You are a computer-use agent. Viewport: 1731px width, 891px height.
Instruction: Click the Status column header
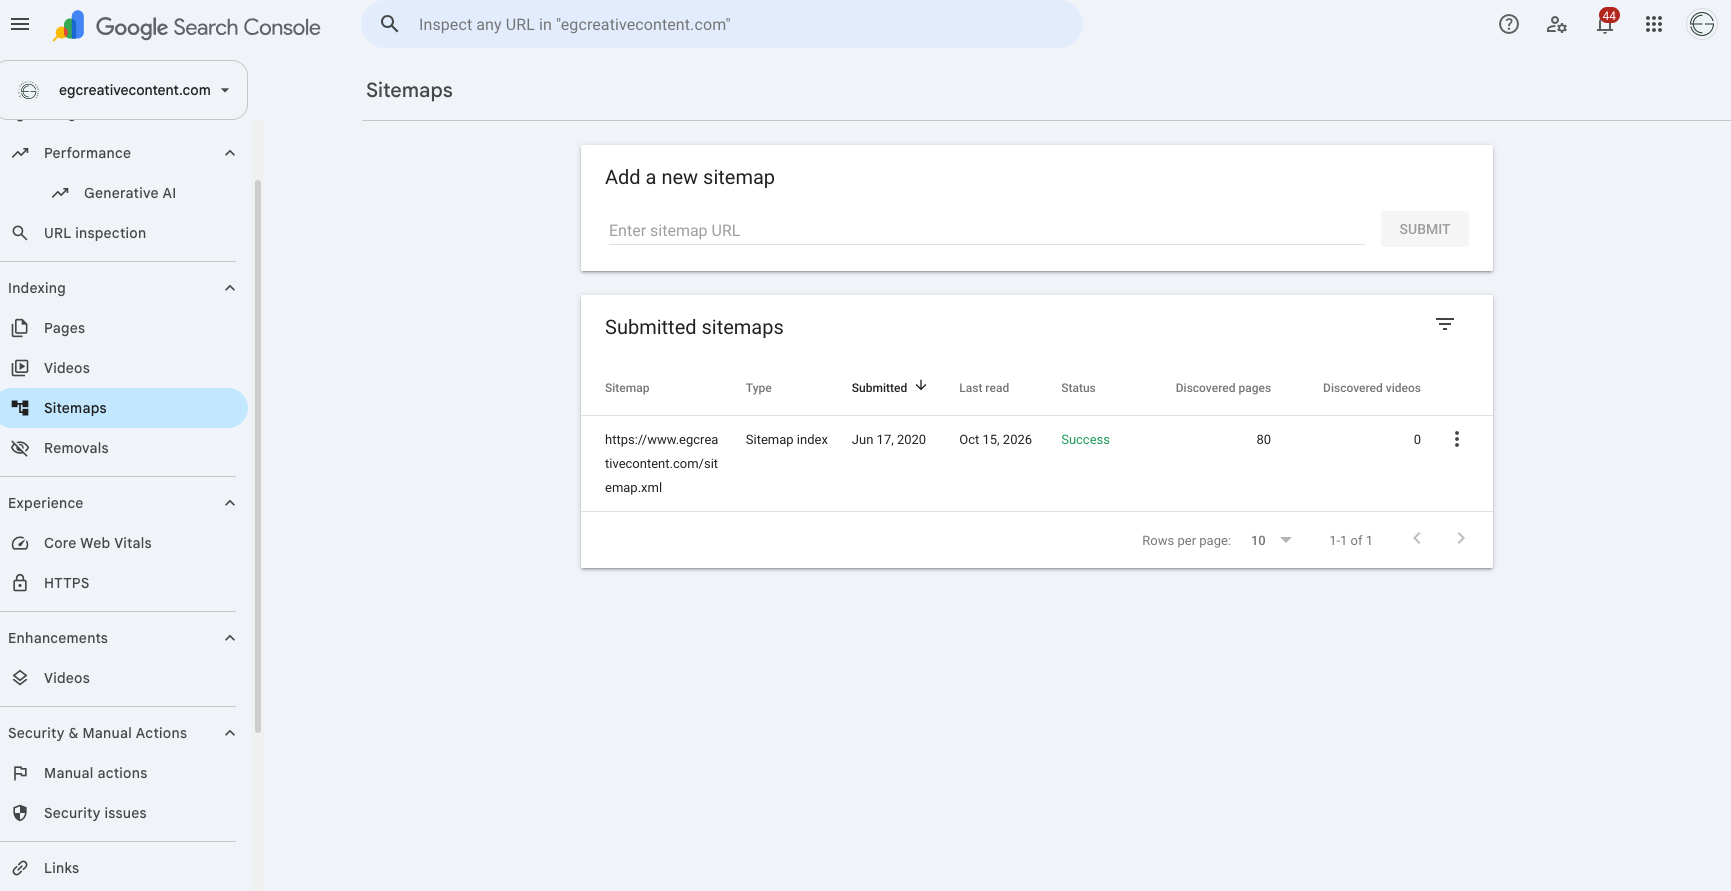1078,388
